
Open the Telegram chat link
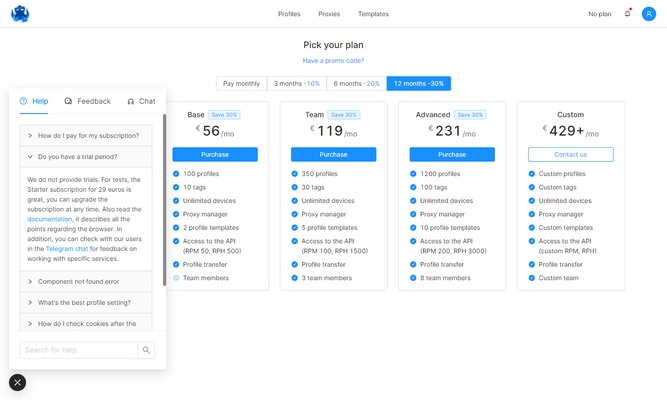(67, 249)
